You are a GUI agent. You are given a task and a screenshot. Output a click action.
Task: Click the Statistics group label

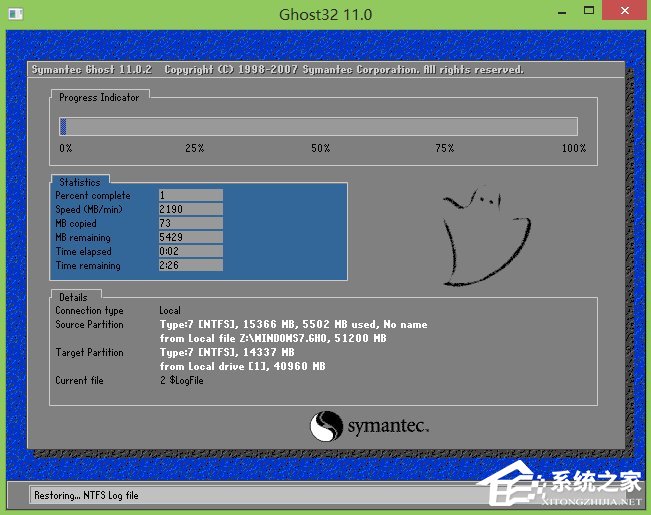point(79,182)
